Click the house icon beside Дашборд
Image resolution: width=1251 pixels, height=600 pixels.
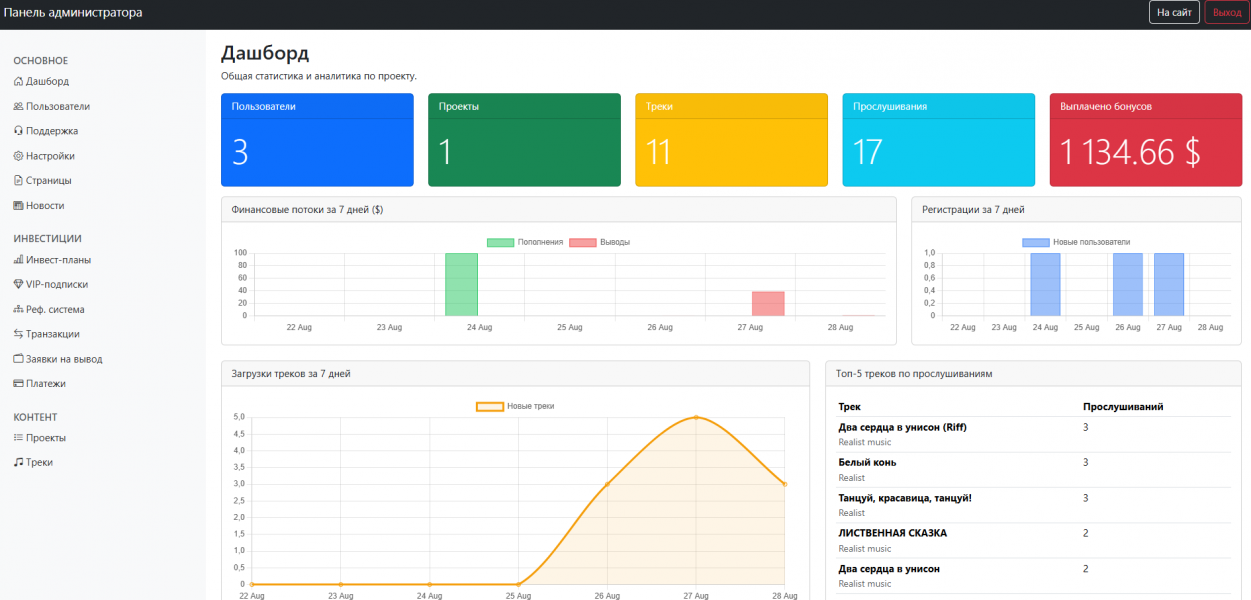tap(18, 82)
